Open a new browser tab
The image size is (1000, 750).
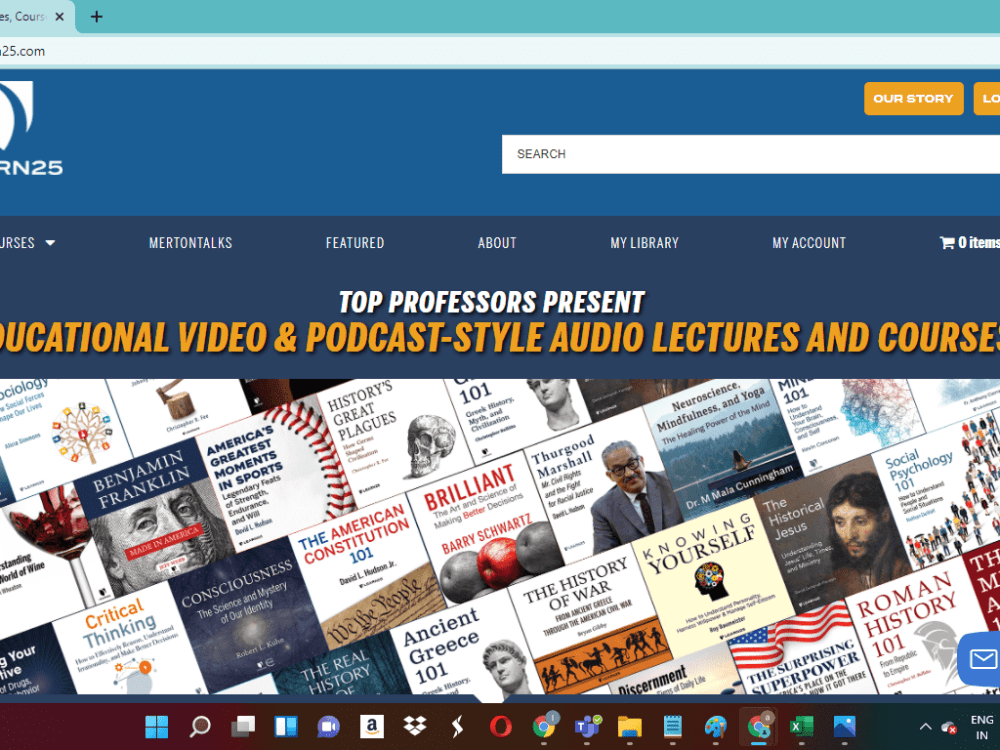click(x=96, y=17)
